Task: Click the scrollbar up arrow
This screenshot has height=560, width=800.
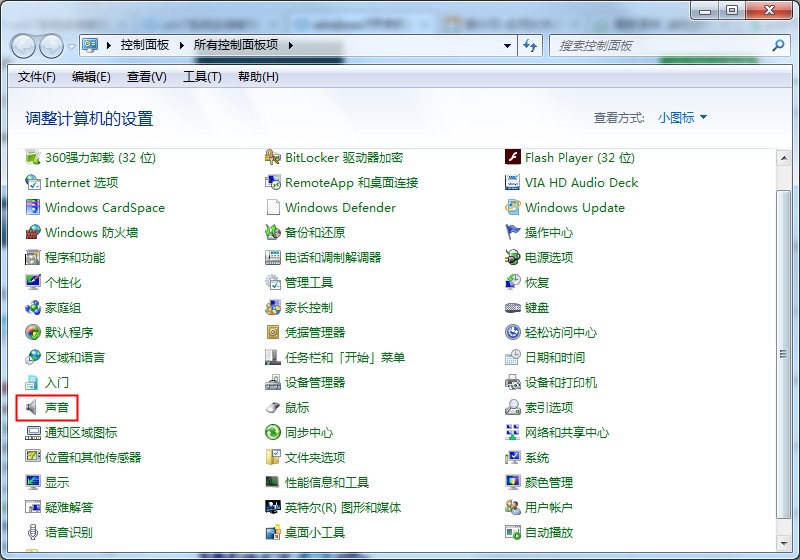Action: (x=783, y=158)
